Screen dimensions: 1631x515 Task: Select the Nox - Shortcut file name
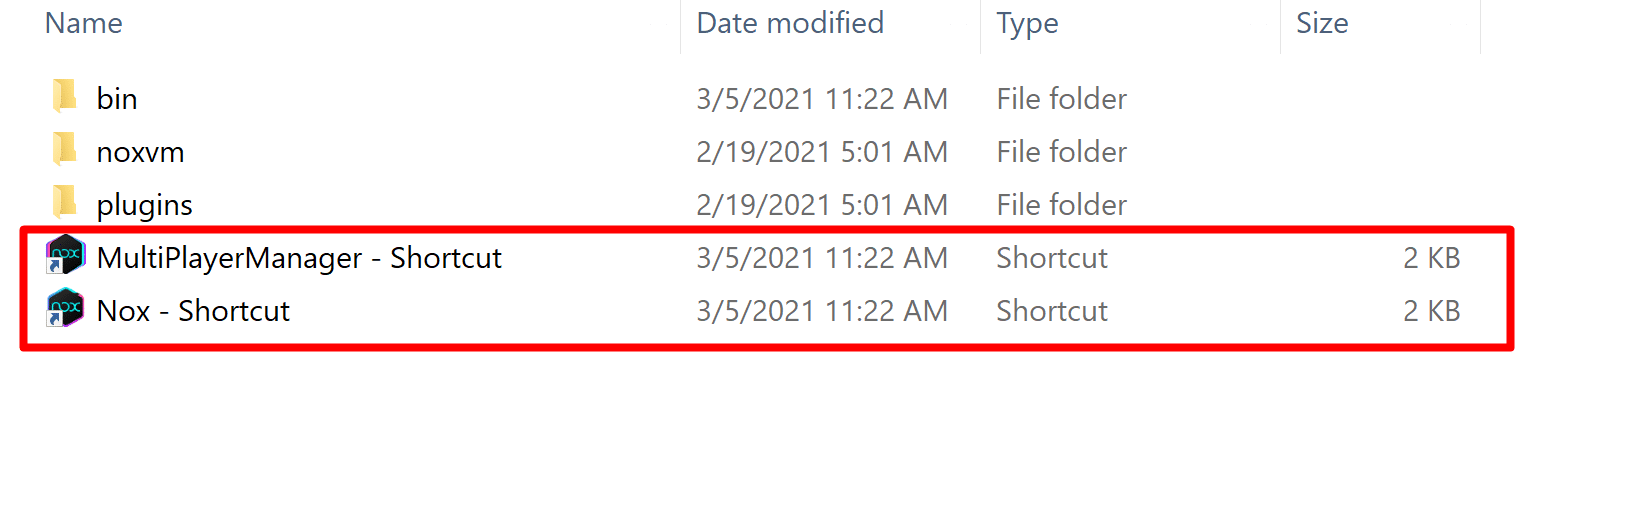point(193,311)
